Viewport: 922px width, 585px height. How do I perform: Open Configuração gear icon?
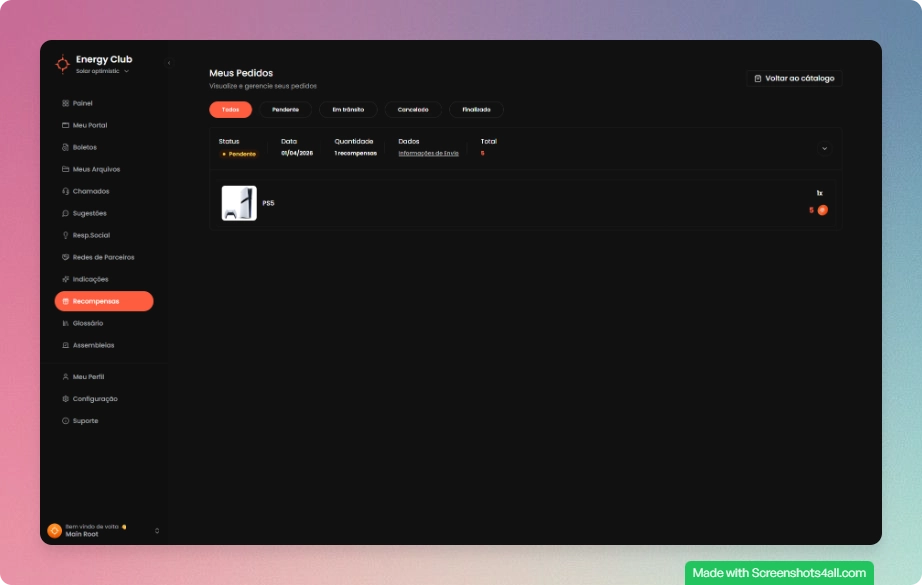[65, 399]
